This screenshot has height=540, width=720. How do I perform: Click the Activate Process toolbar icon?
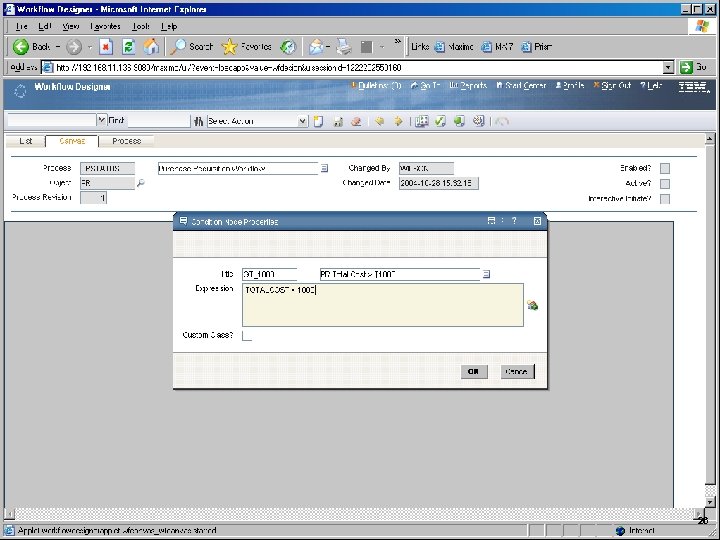[478, 121]
